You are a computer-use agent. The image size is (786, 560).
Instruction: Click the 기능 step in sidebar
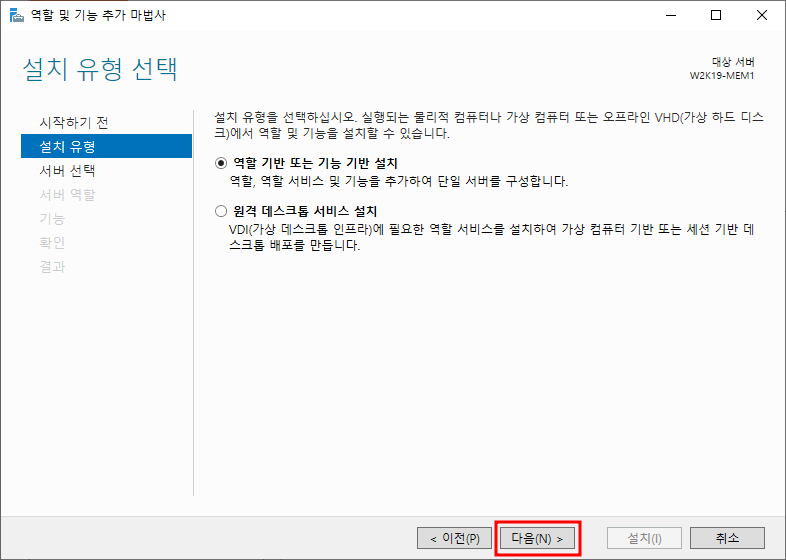tap(52, 219)
